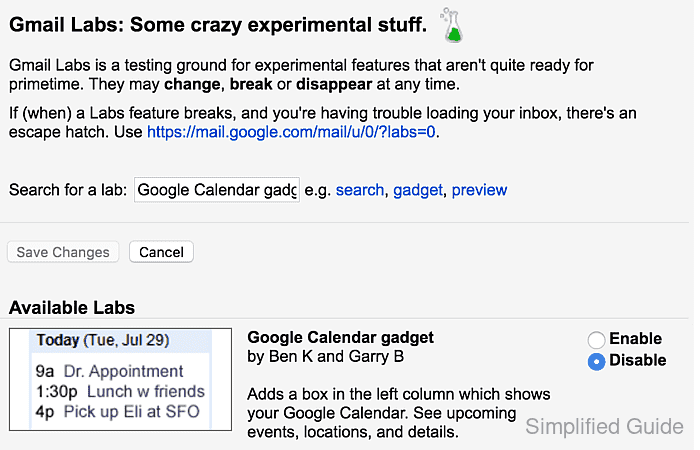Click the Disable label text
Viewport: 700px width, 450px height.
click(x=638, y=360)
